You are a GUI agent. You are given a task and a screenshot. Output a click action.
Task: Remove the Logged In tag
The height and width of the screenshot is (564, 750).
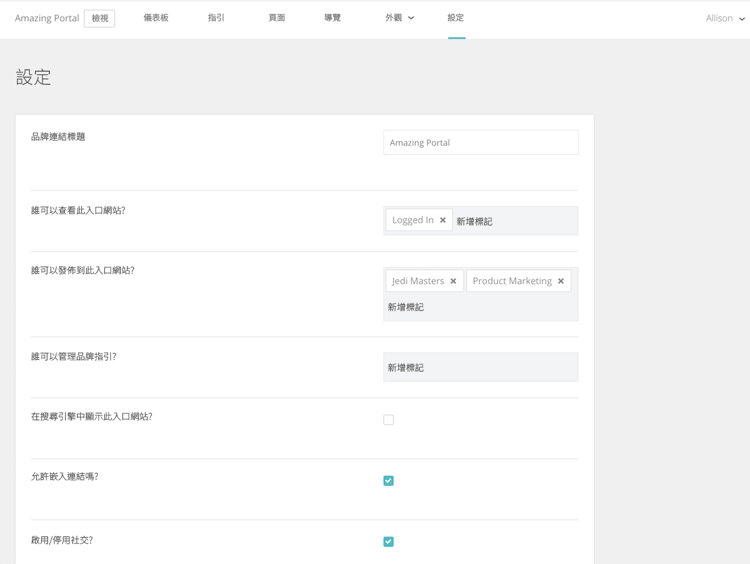point(443,220)
